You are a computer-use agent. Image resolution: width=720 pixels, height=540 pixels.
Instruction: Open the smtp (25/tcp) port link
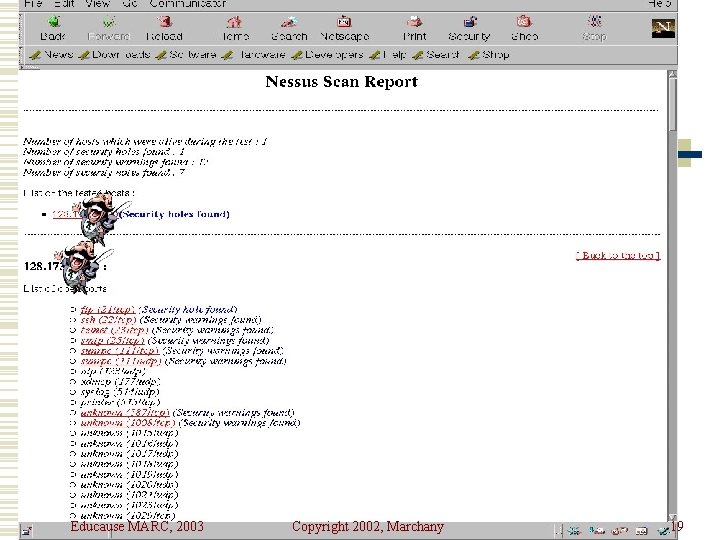tap(112, 341)
